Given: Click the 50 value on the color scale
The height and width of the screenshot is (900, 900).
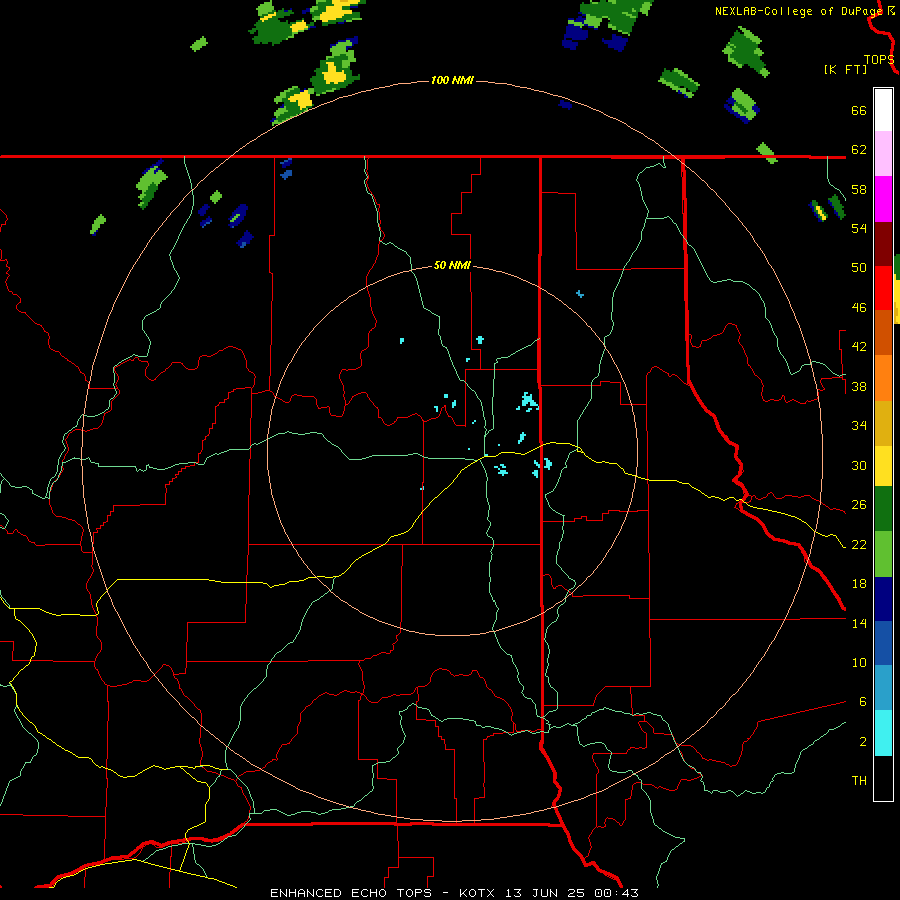Looking at the screenshot, I should pos(859,267).
